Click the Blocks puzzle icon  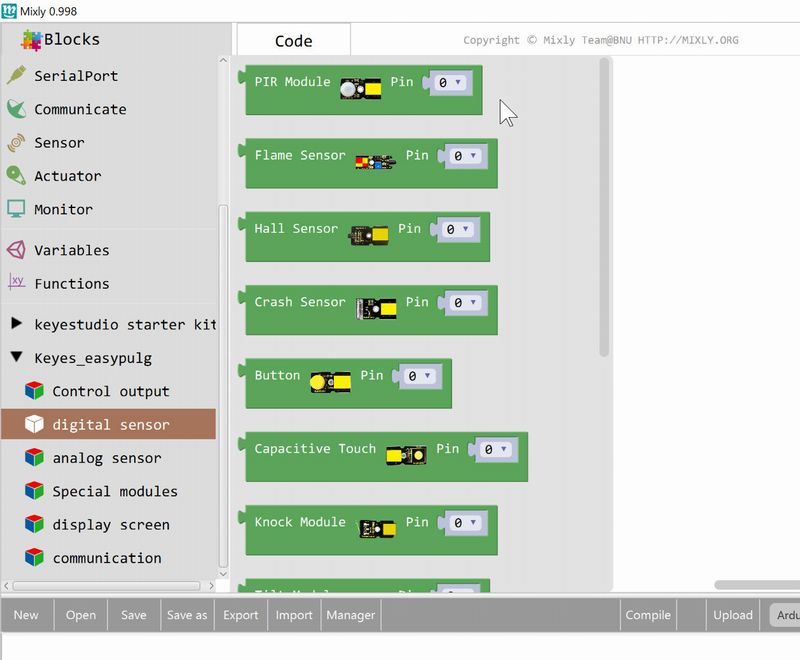click(x=31, y=40)
